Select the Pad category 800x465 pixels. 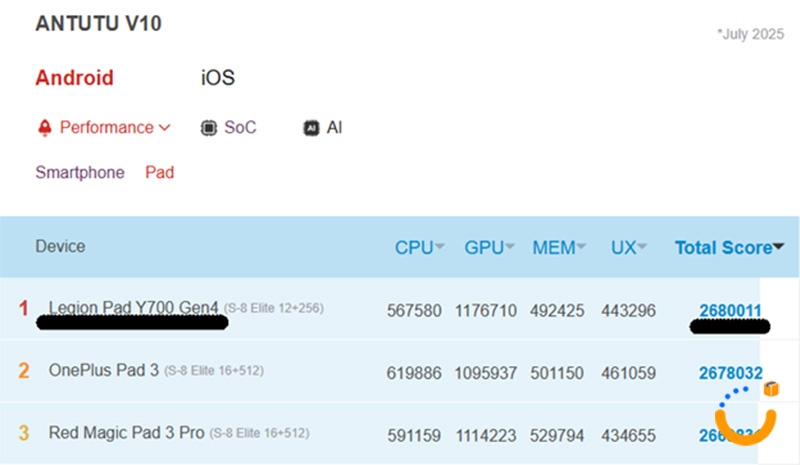(160, 173)
